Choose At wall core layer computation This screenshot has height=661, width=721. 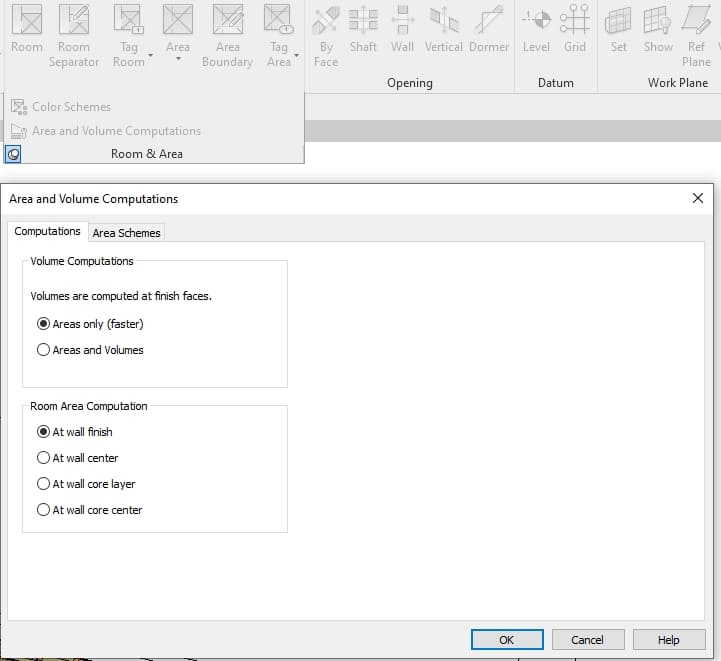pos(86,484)
